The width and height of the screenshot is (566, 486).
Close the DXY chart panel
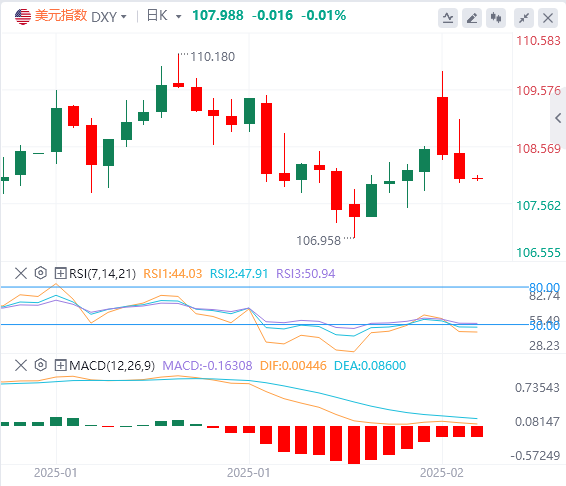[x=548, y=18]
